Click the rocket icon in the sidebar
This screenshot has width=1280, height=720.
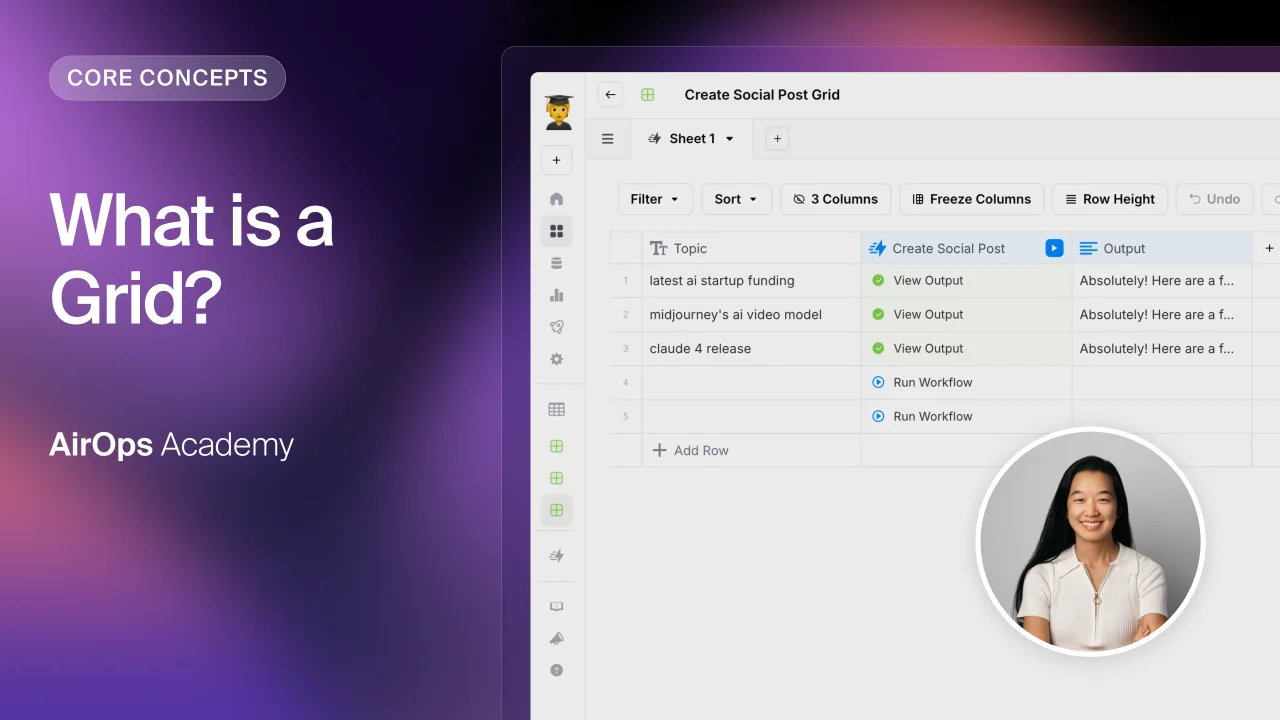pyautogui.click(x=557, y=327)
